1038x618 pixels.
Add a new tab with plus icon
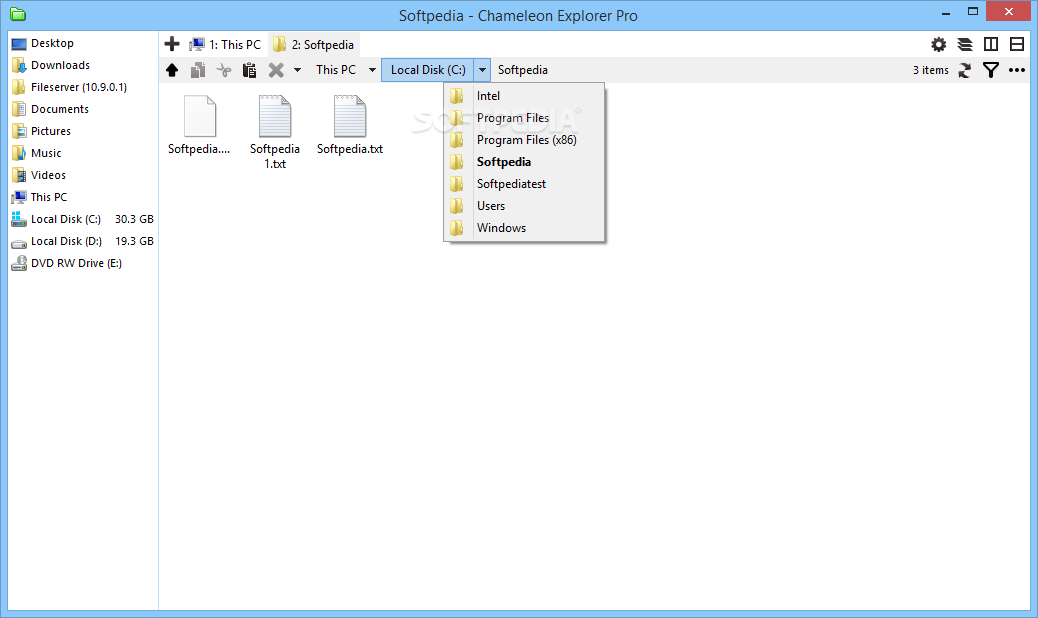(172, 44)
